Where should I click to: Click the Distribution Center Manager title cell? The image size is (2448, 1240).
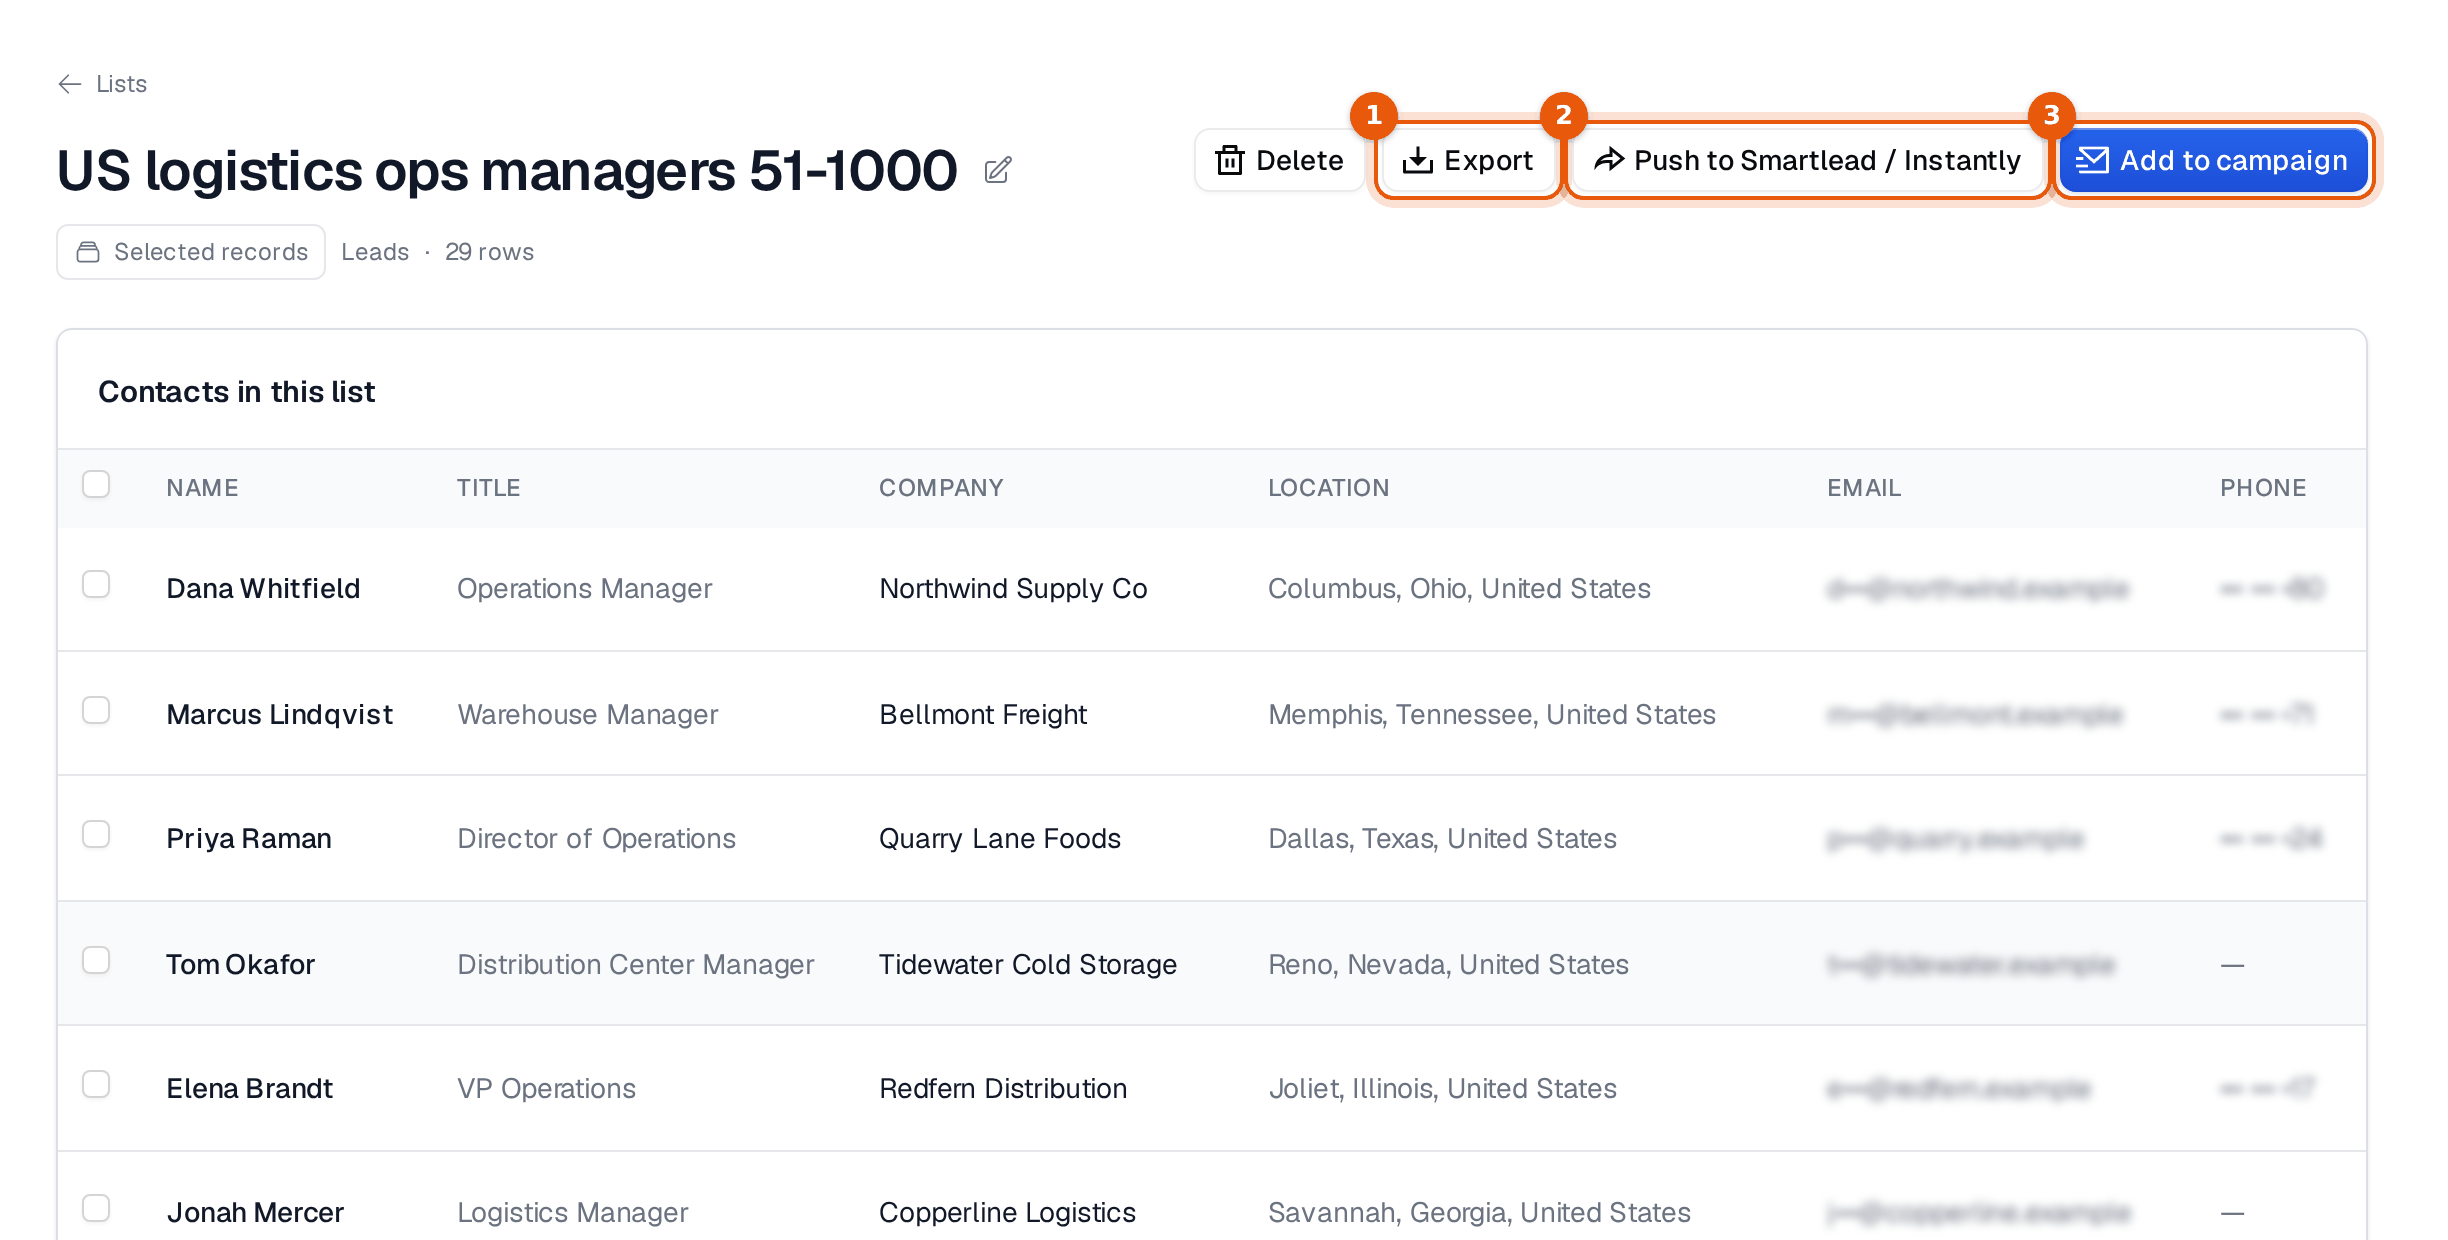coord(636,965)
